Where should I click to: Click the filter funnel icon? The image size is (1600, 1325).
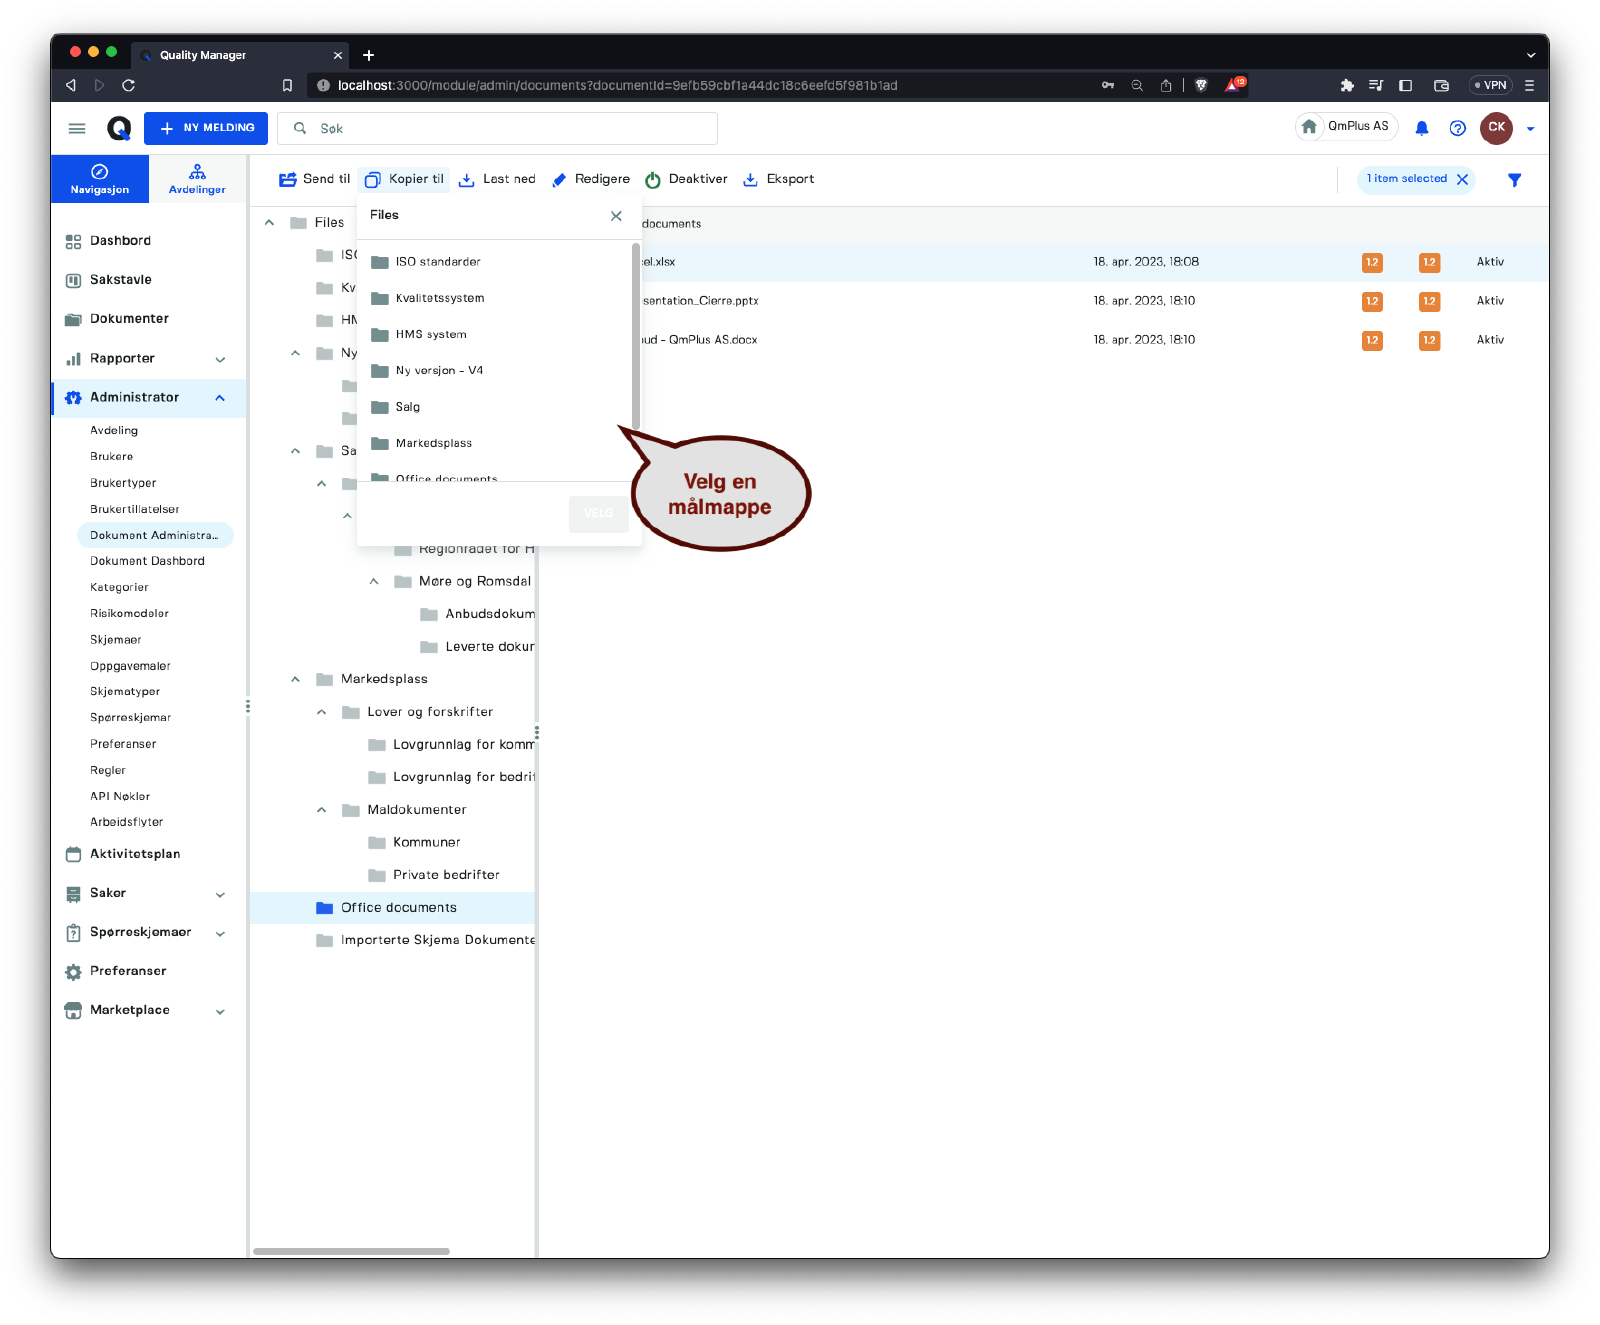1514,180
